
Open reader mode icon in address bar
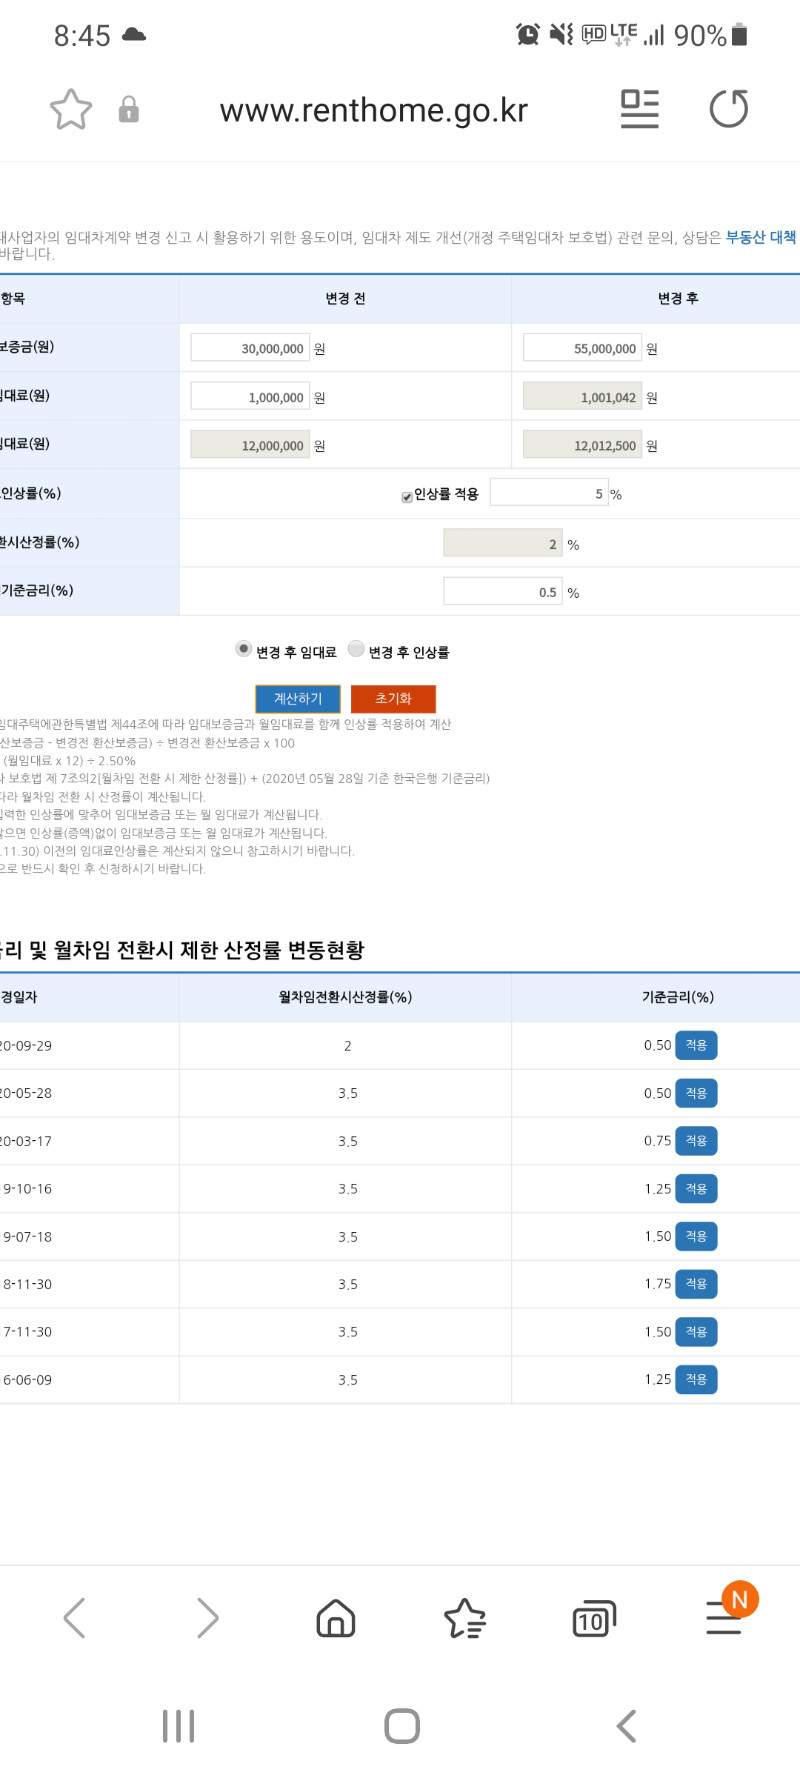coord(640,109)
